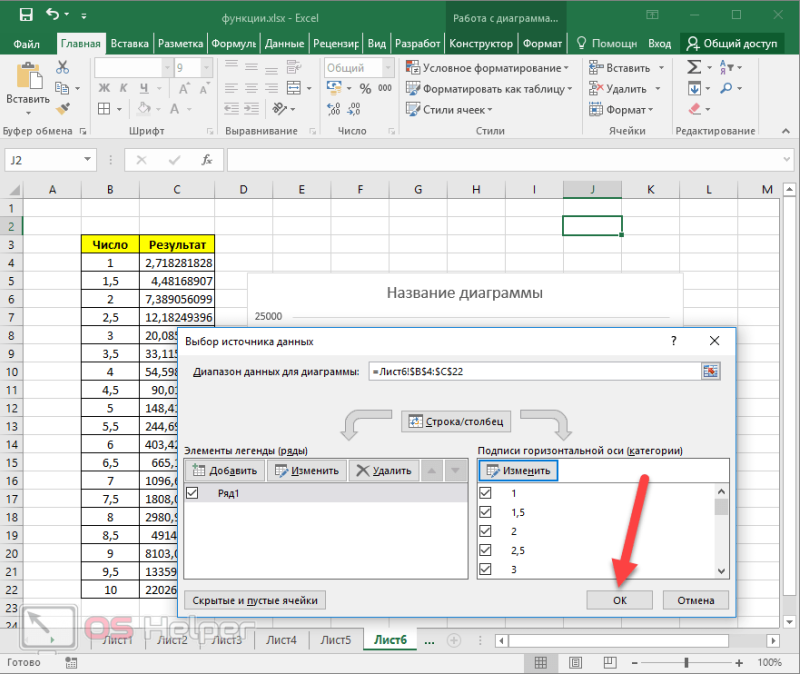Click the font color letter A icon

174,109
